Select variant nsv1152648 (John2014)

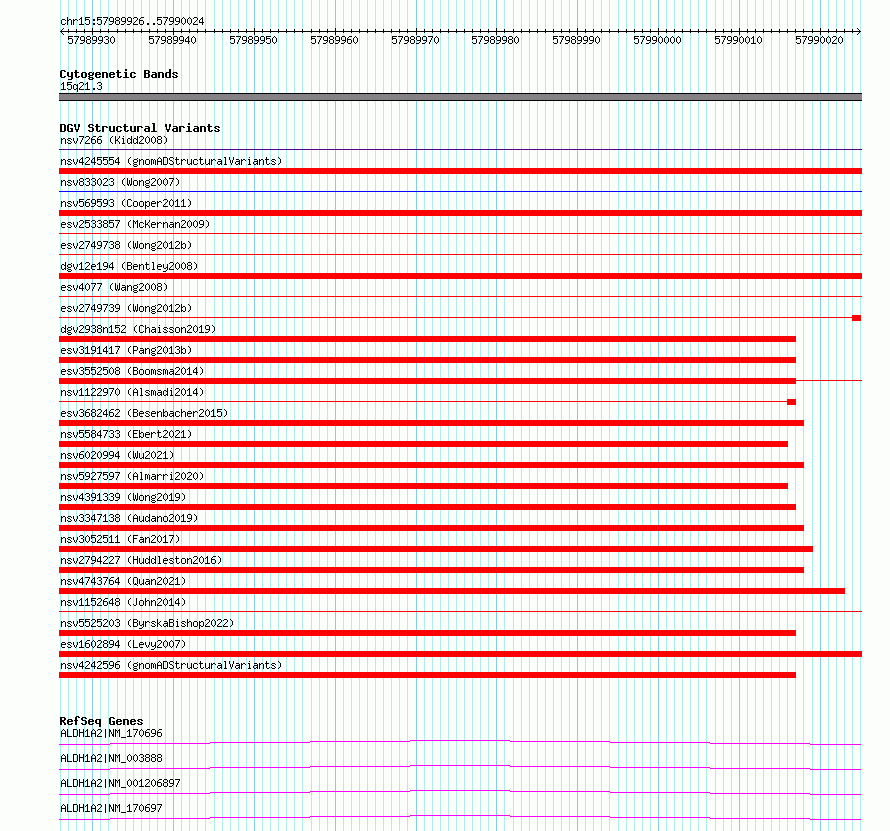pos(123,602)
